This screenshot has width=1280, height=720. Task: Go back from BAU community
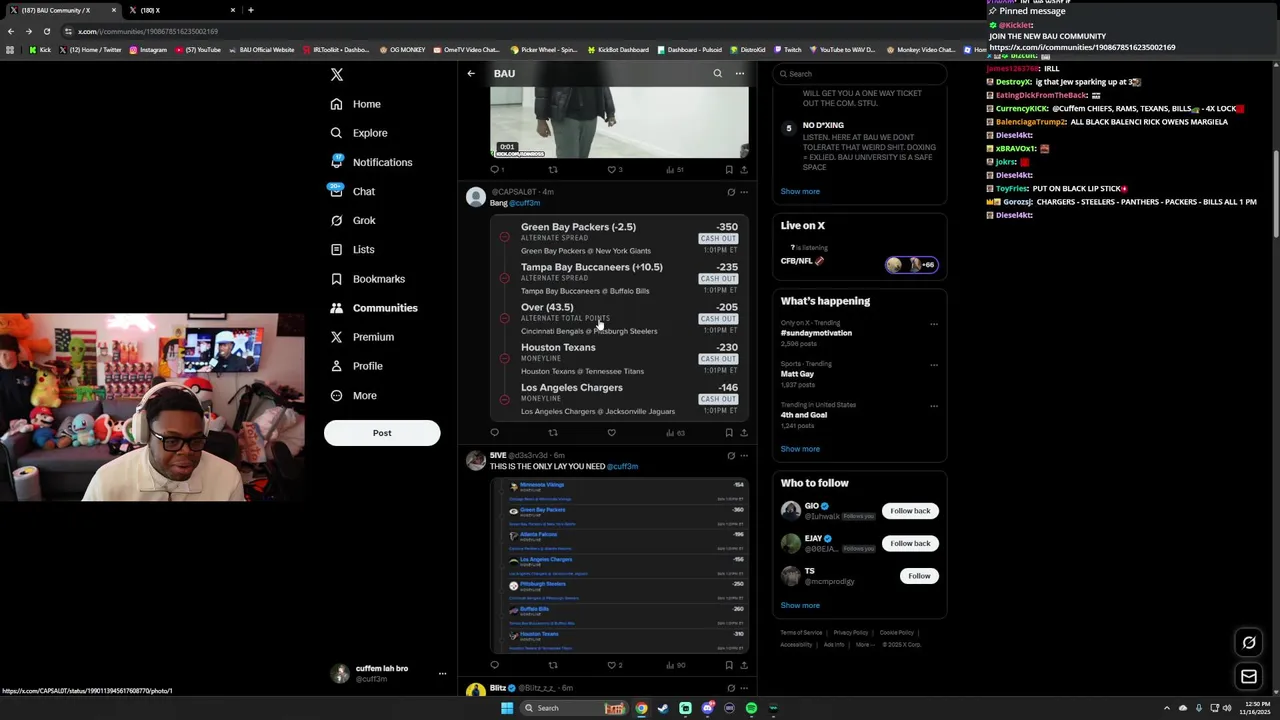pos(471,73)
